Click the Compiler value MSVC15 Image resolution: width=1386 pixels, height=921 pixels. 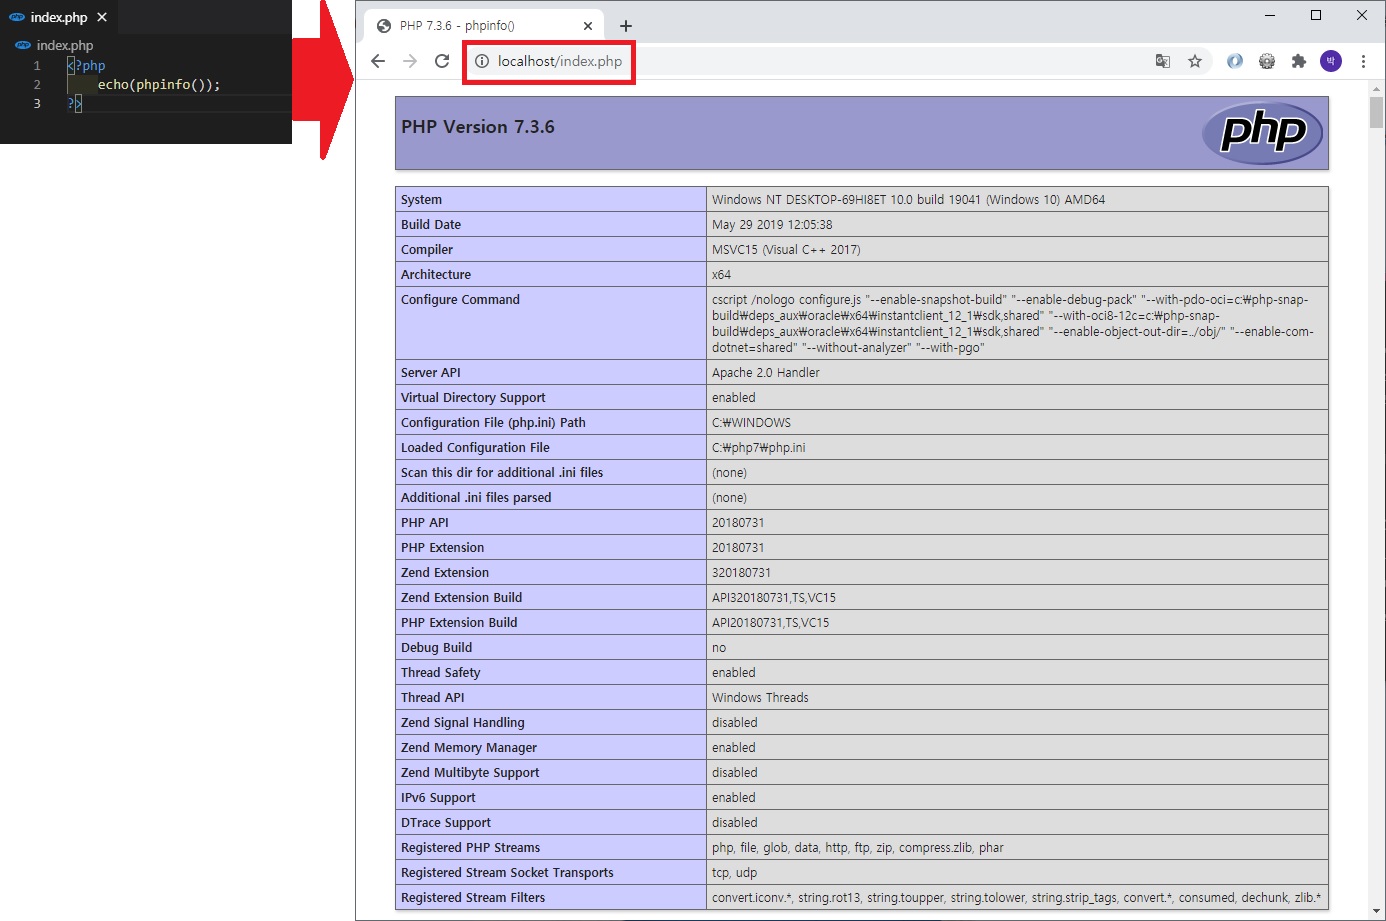point(786,250)
